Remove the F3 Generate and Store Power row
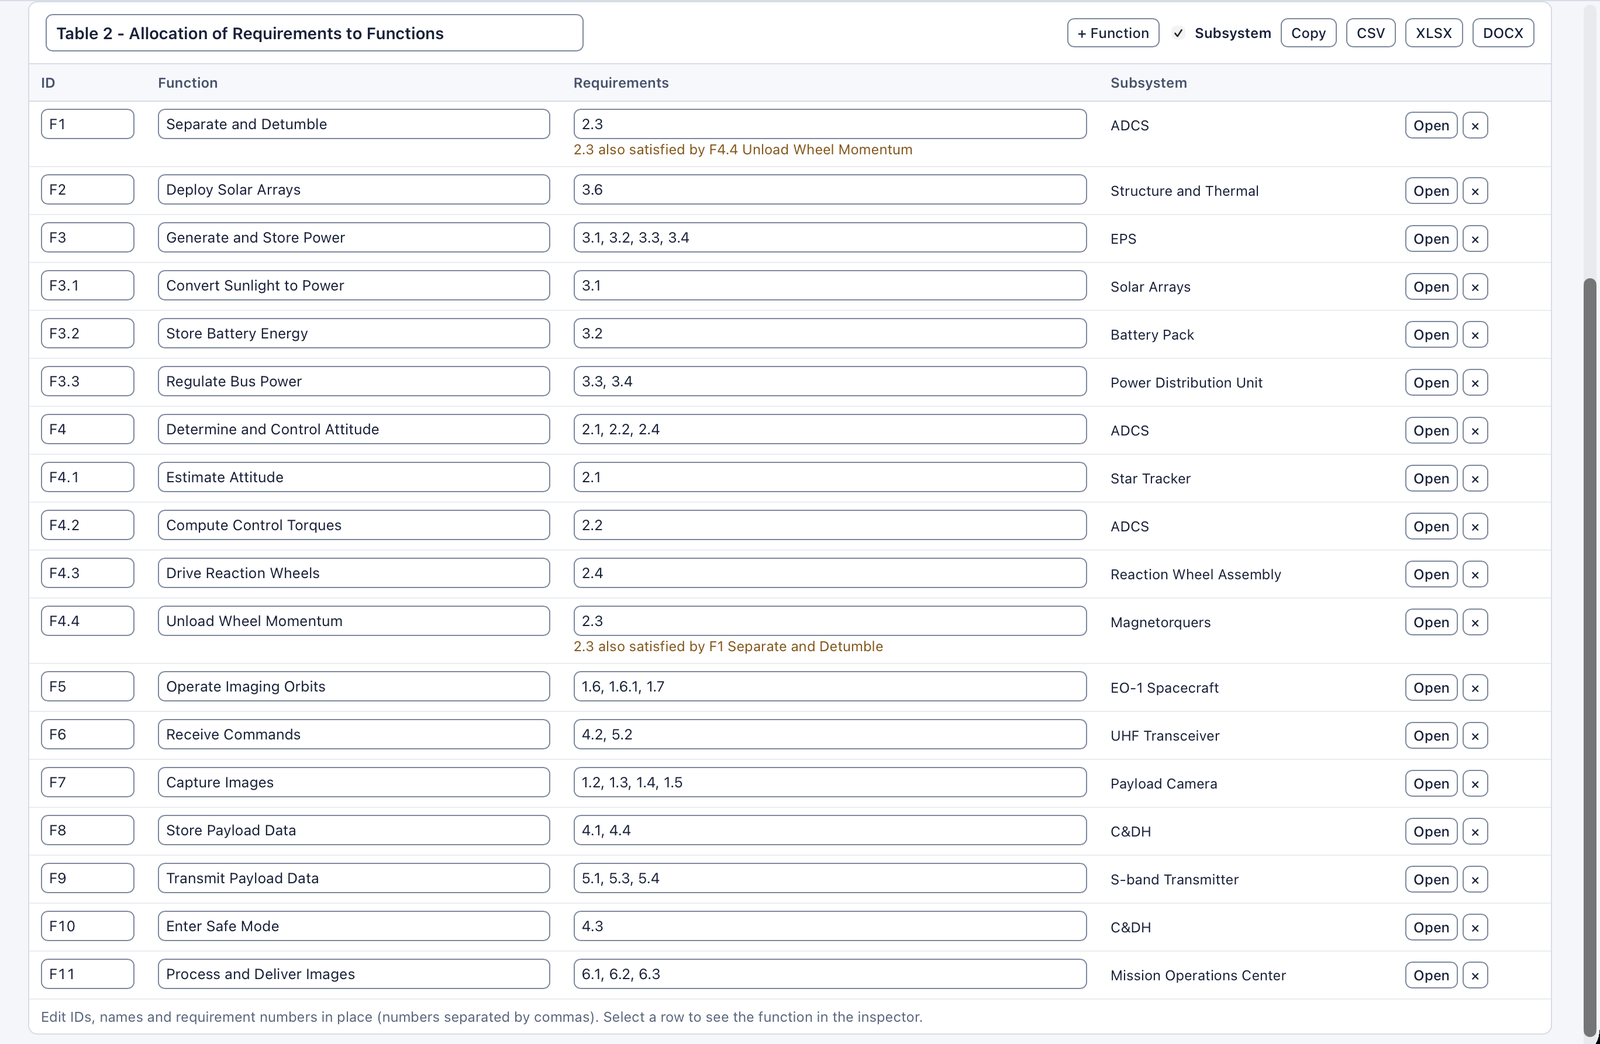The width and height of the screenshot is (1600, 1044). click(x=1475, y=239)
